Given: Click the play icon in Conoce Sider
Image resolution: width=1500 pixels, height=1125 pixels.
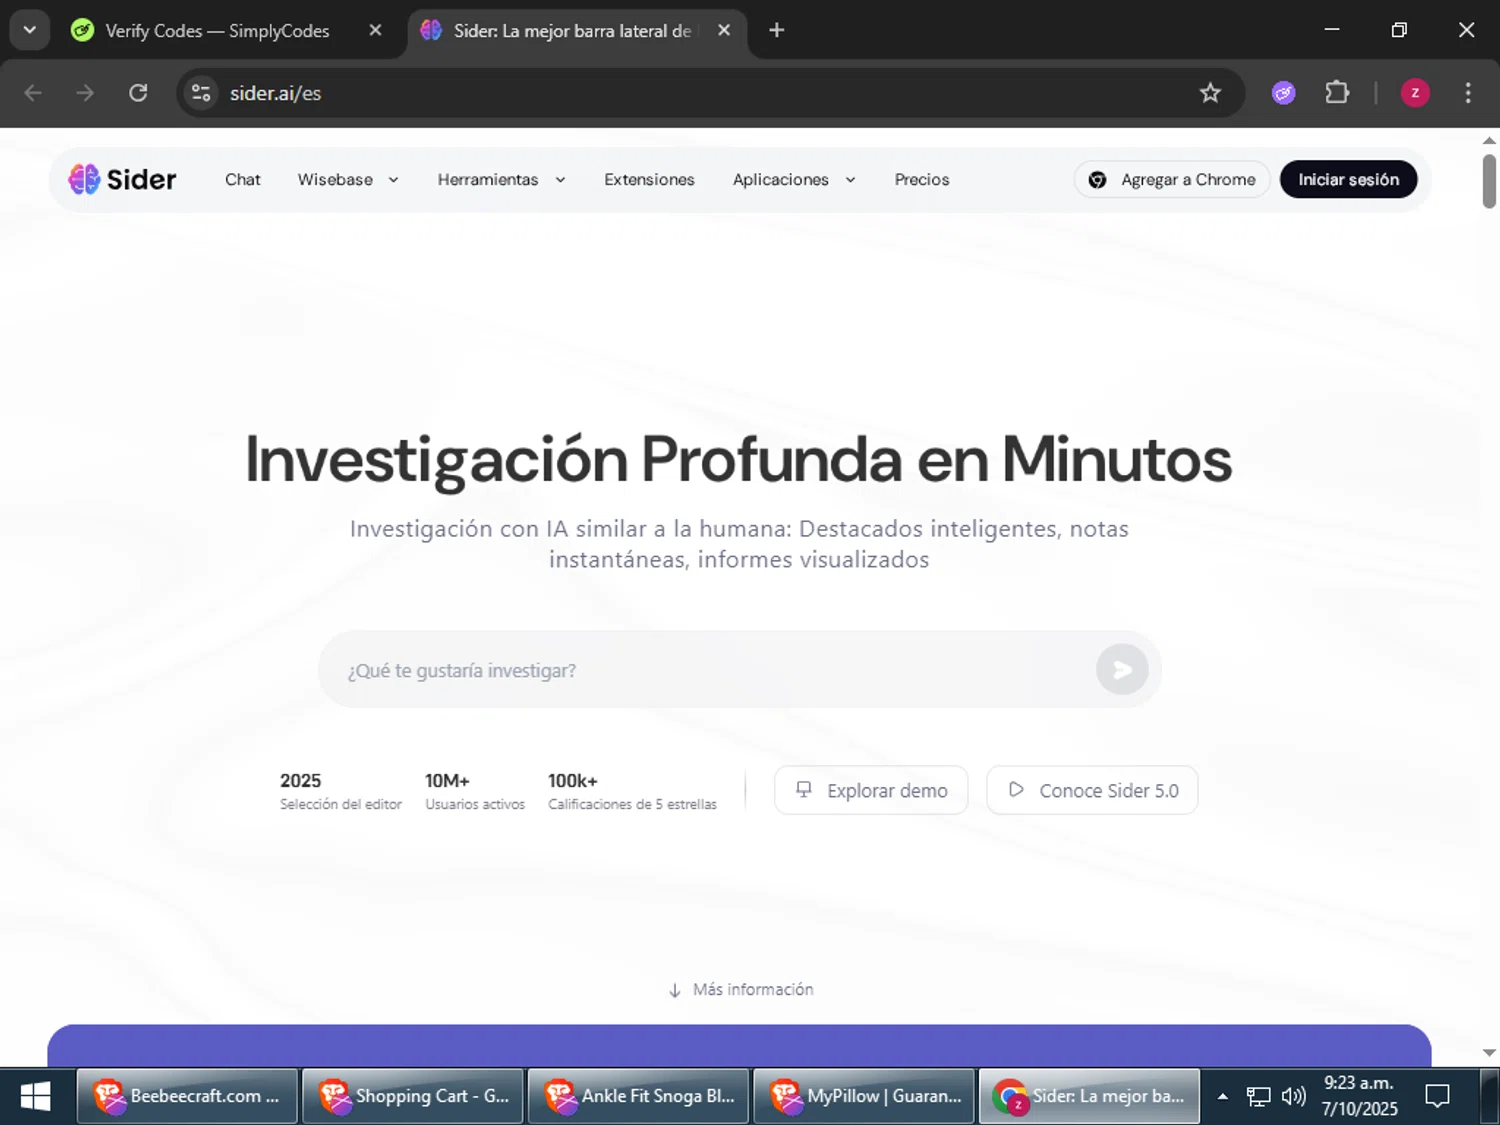Looking at the screenshot, I should tap(1016, 789).
